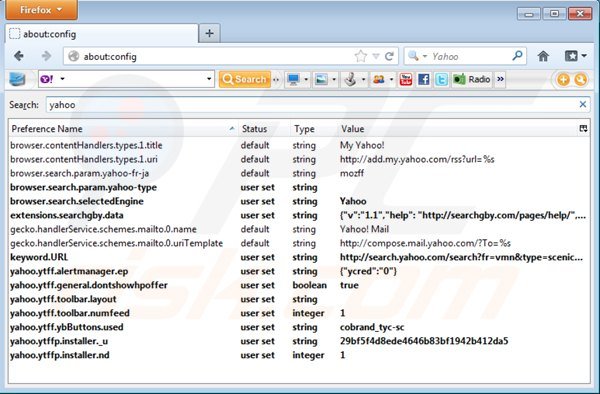
Task: Open the Facebook toolbar shortcut
Action: (423, 80)
